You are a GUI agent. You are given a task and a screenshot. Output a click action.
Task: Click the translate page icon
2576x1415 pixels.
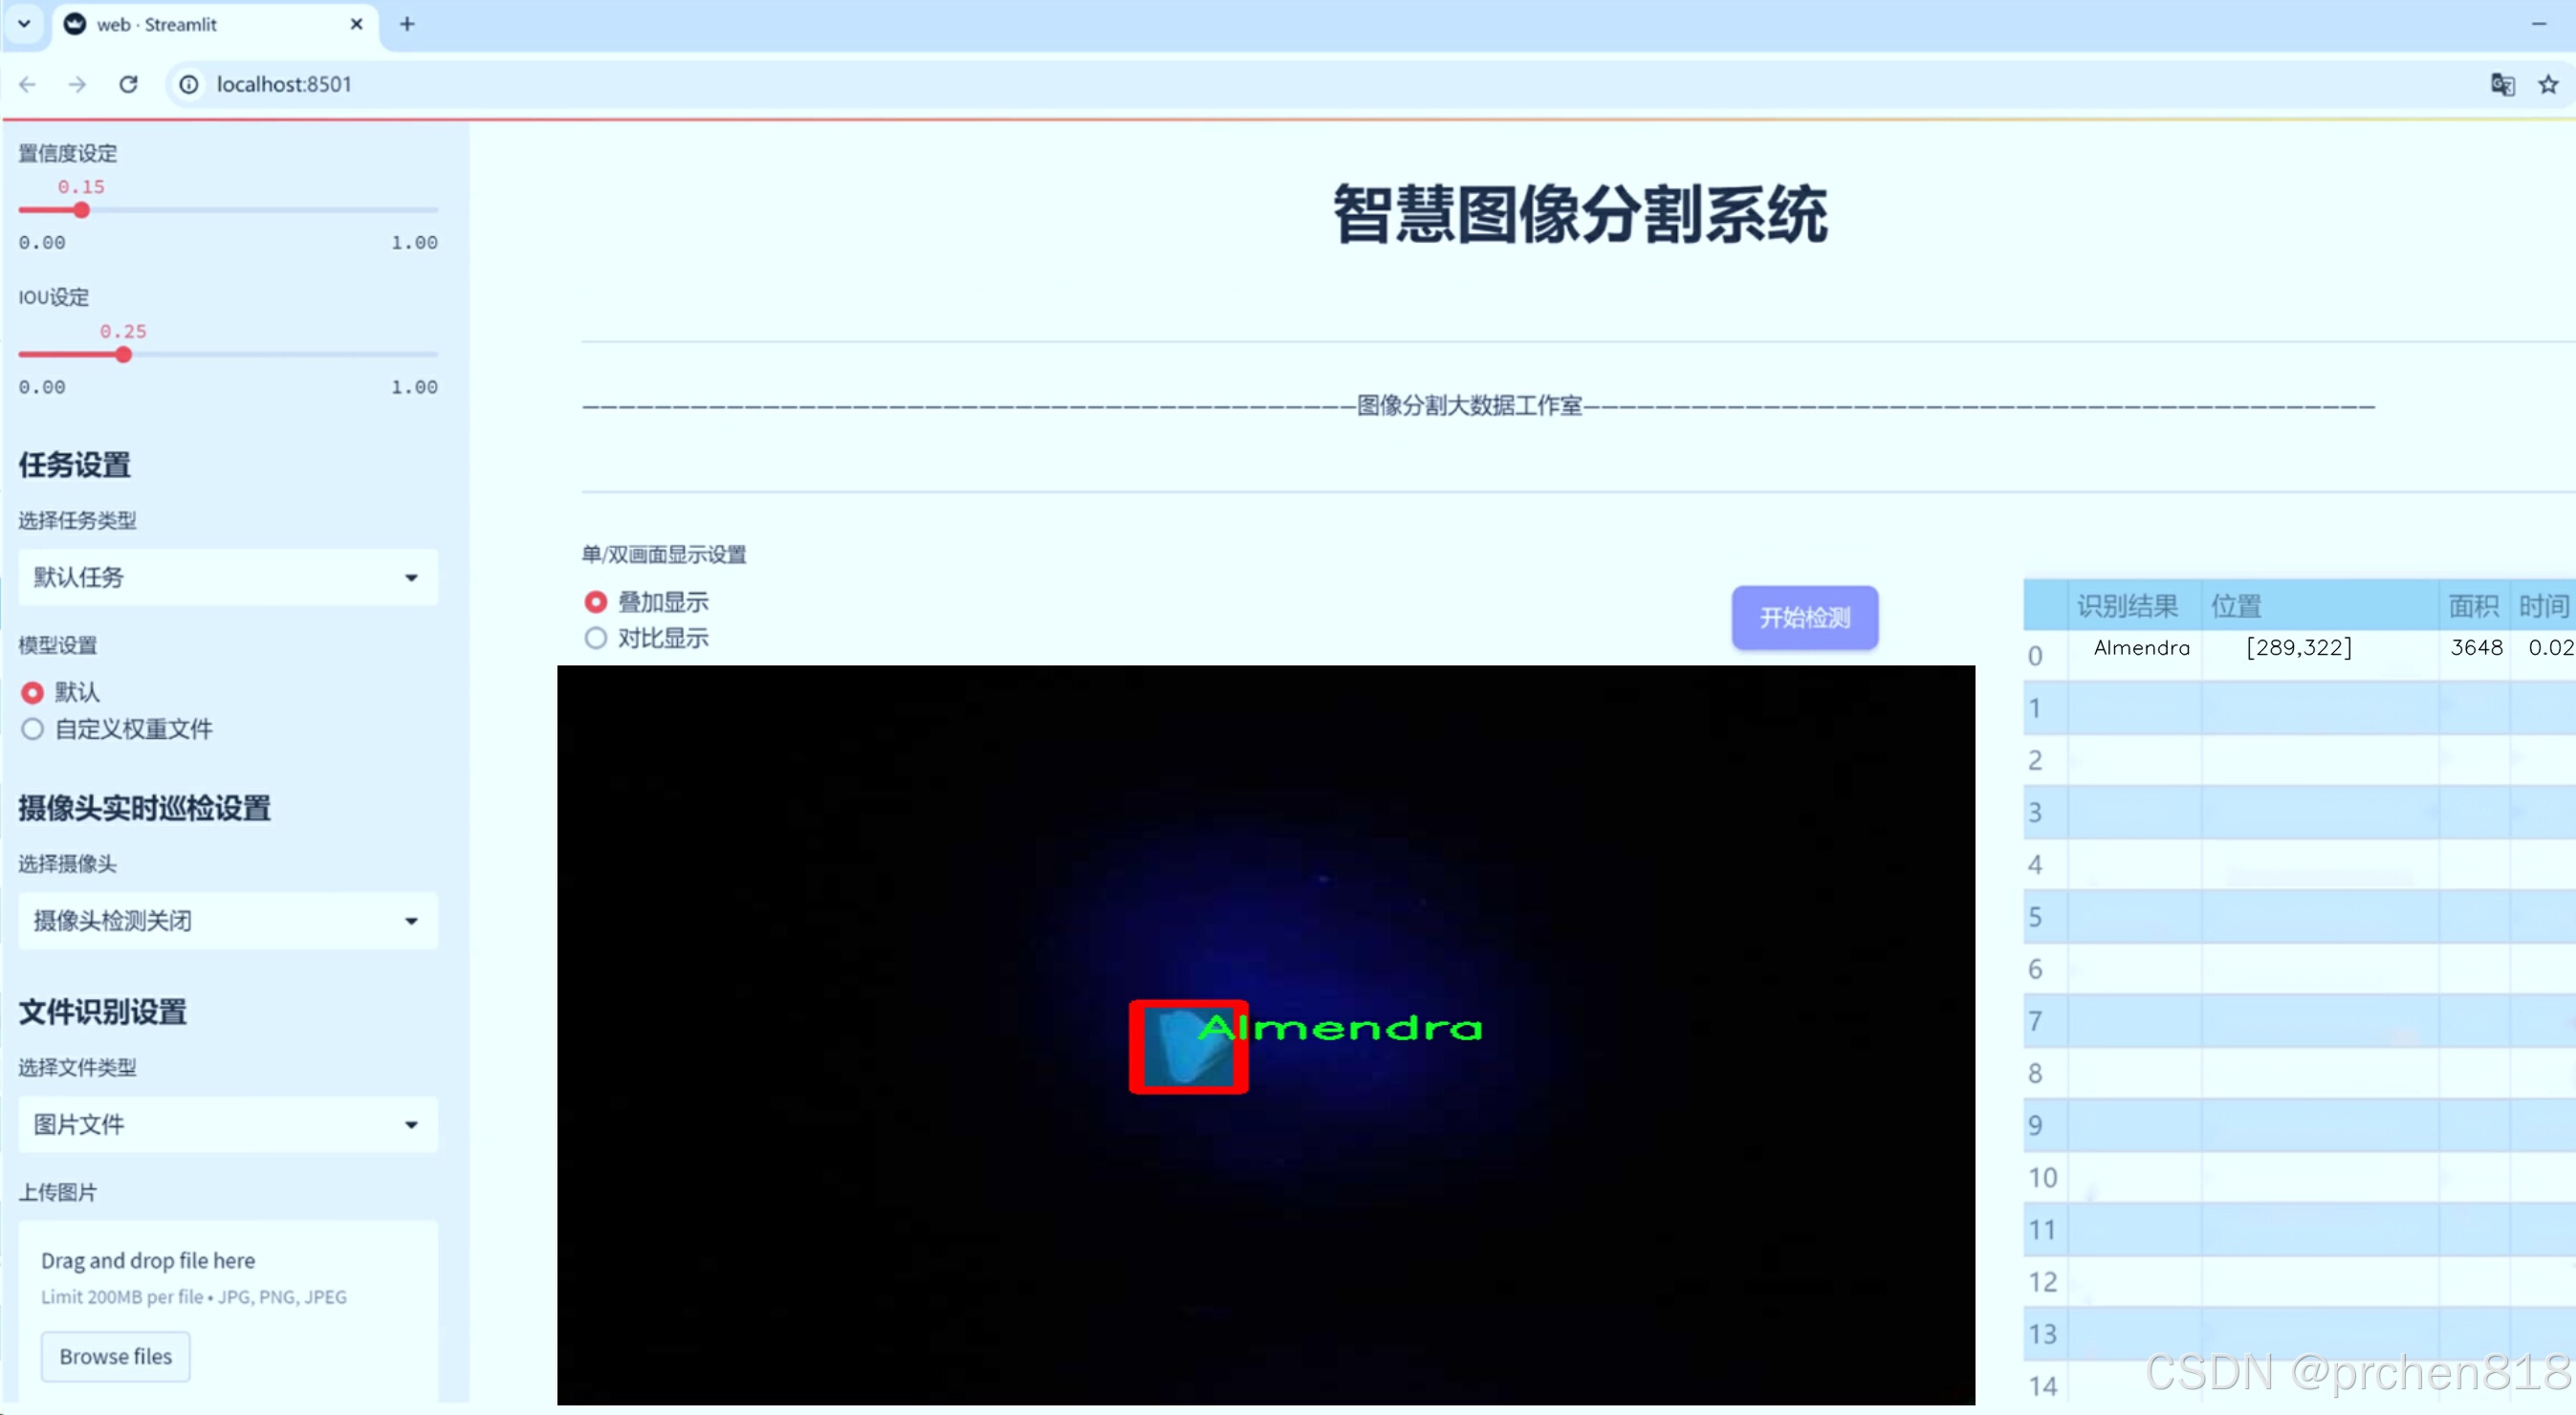pos(2502,84)
